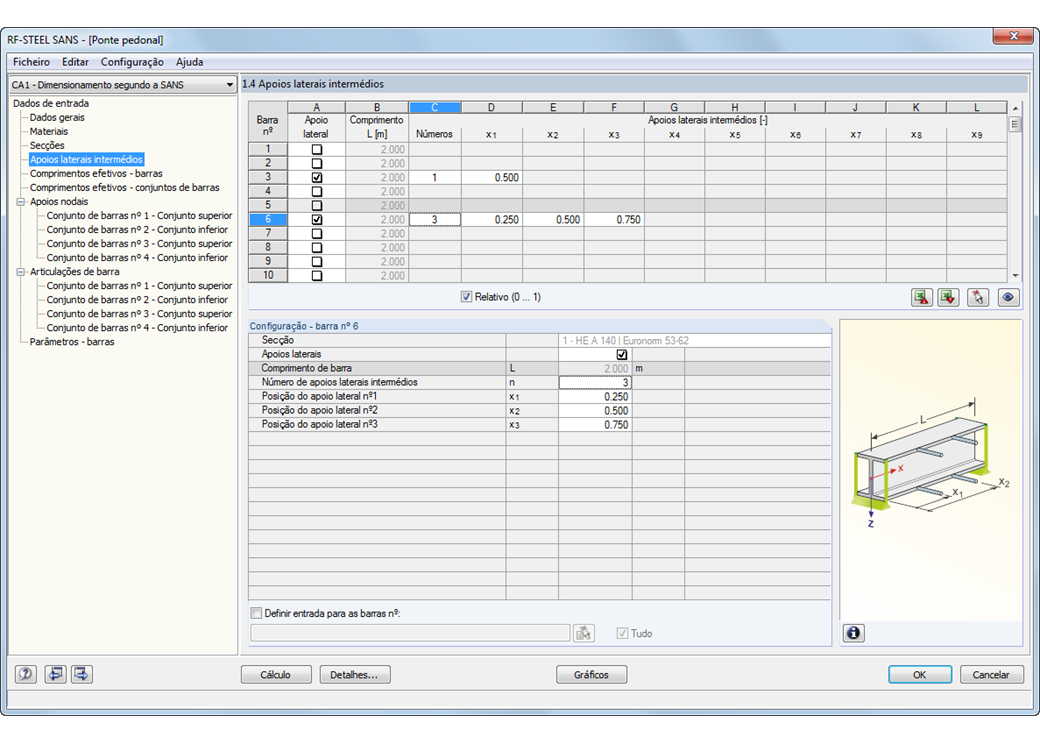Untick lateral support checkbox for bar 3
Image resolution: width=1040 pixels, height=744 pixels.
[x=317, y=178]
